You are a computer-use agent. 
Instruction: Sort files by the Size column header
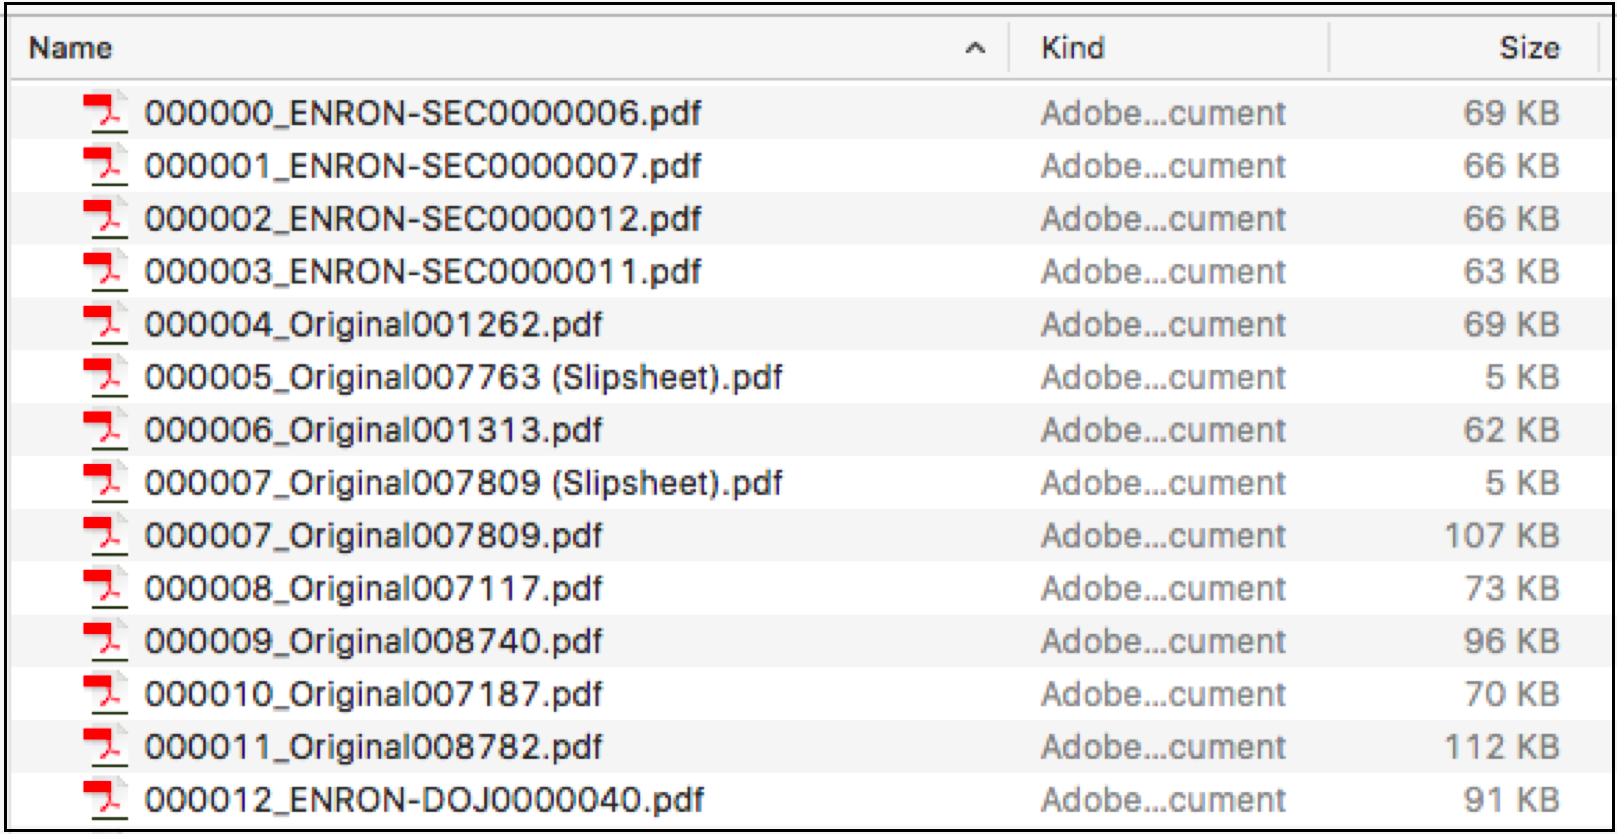click(x=1529, y=48)
